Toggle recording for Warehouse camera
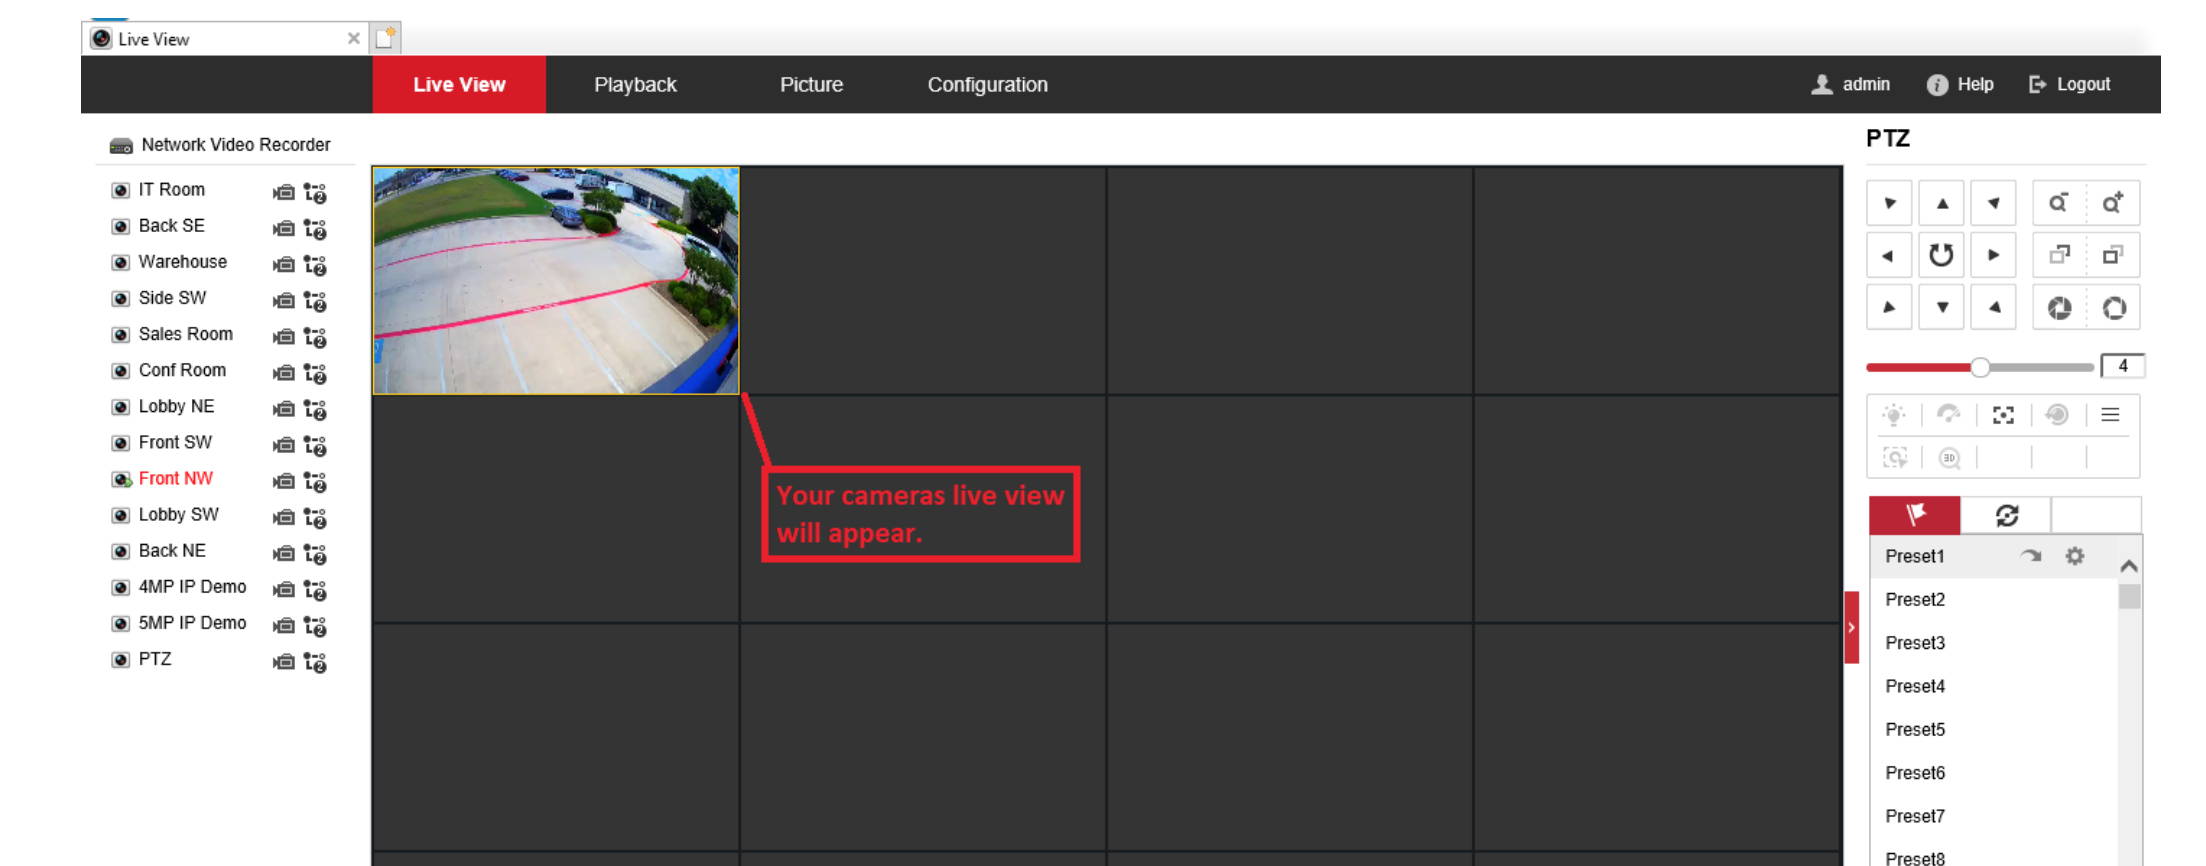Viewport: 2206px width, 866px height. pyautogui.click(x=284, y=264)
